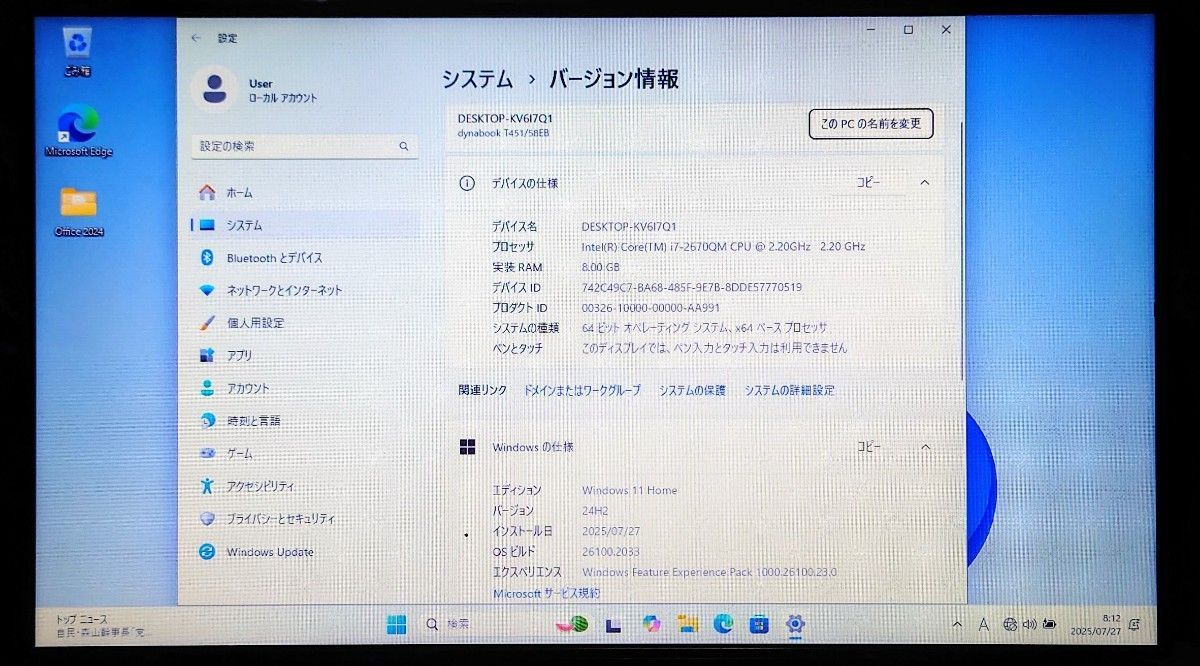Click the Windows logo beside Windows の仕様

[x=467, y=447]
